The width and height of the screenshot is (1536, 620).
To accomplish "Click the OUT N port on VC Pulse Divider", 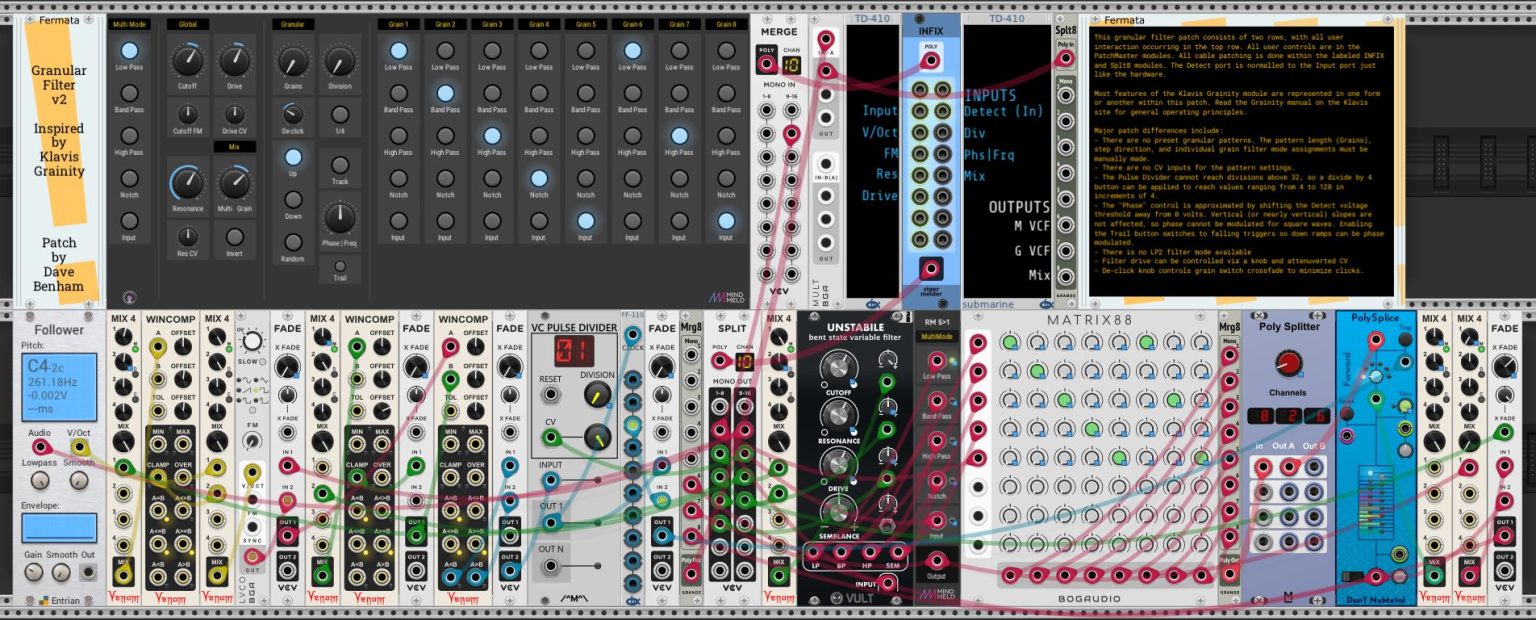I will (x=550, y=567).
